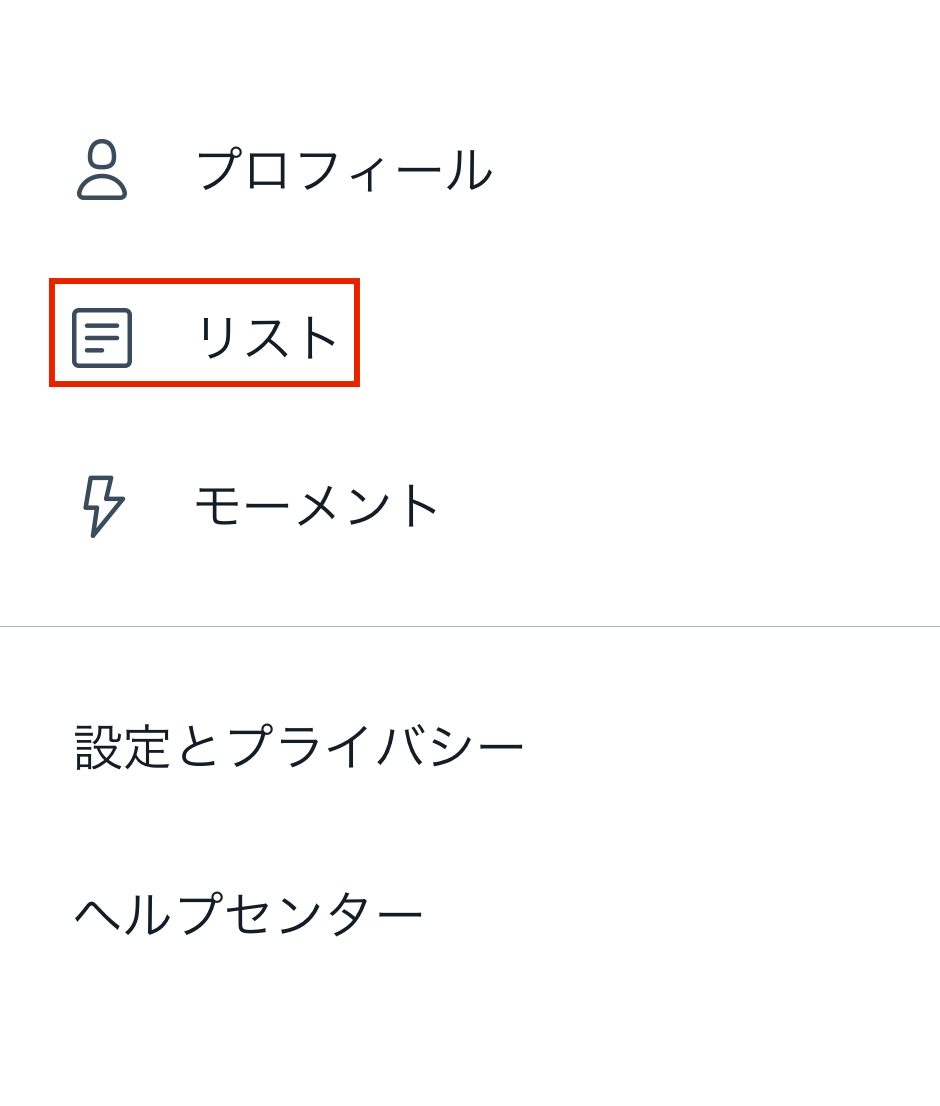The image size is (940, 1106).
Task: Select the Lists square text icon
Action: pyautogui.click(x=102, y=338)
